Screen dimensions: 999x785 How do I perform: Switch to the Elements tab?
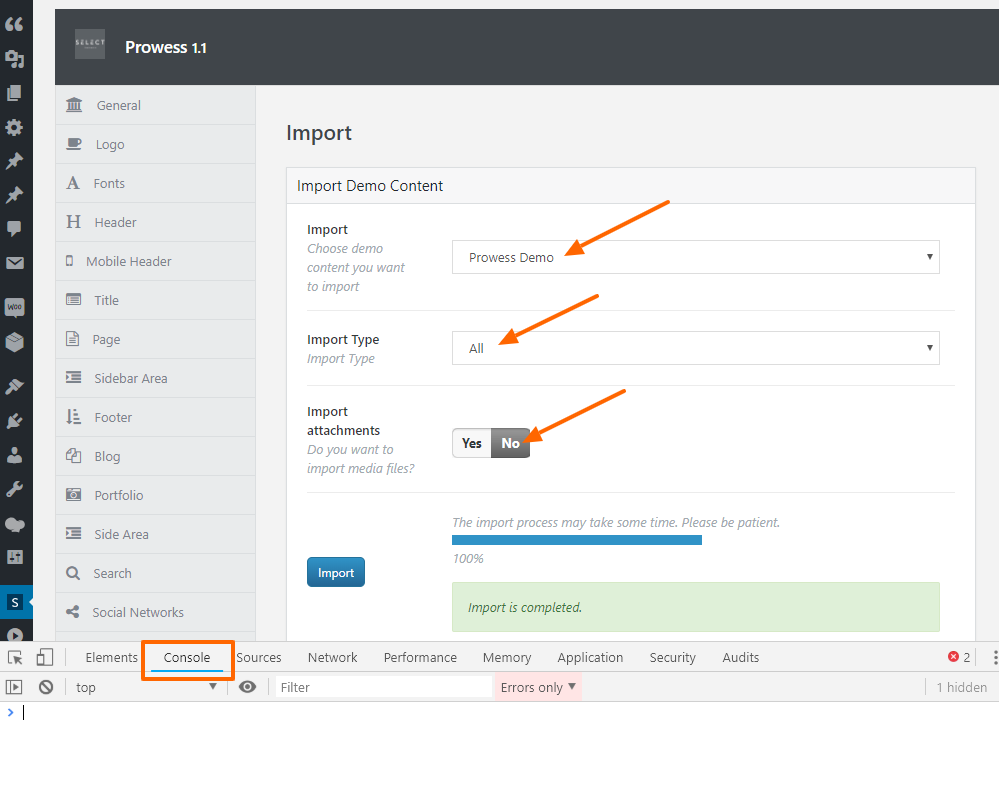click(111, 657)
